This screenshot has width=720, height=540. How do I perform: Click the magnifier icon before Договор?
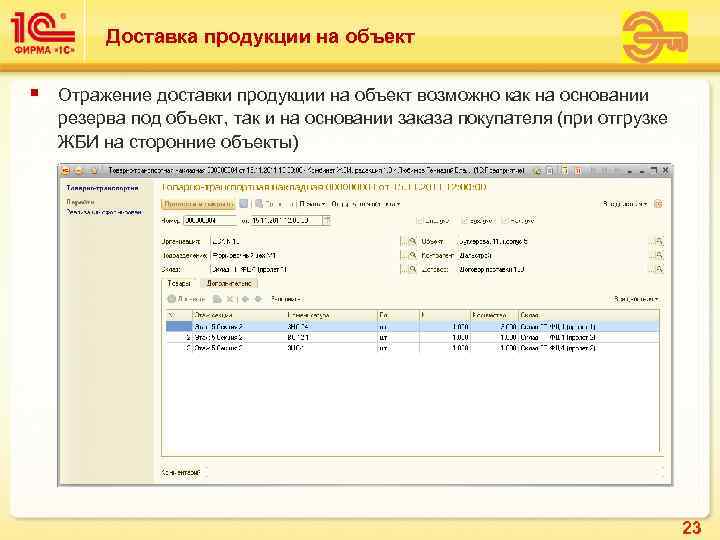(412, 269)
